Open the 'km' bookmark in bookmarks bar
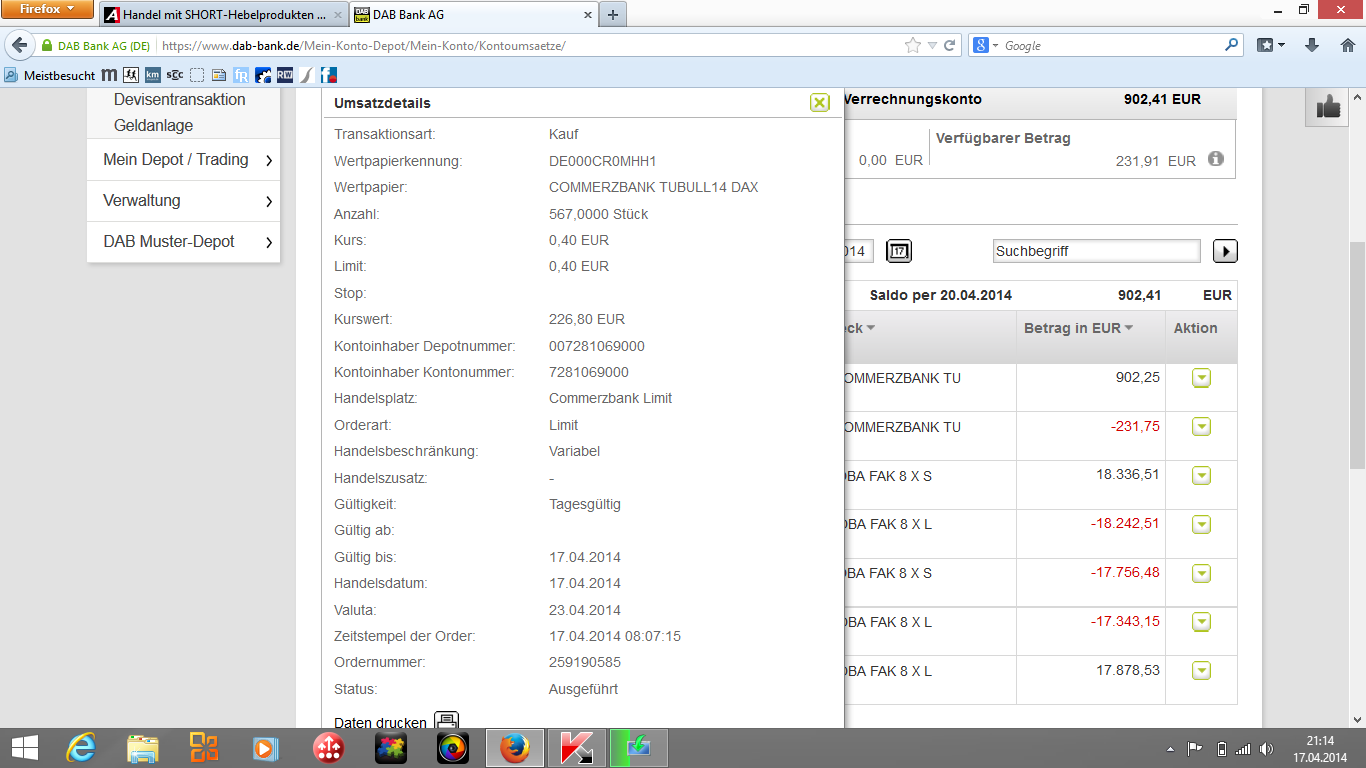Screen dimensions: 1366x768 click(152, 75)
